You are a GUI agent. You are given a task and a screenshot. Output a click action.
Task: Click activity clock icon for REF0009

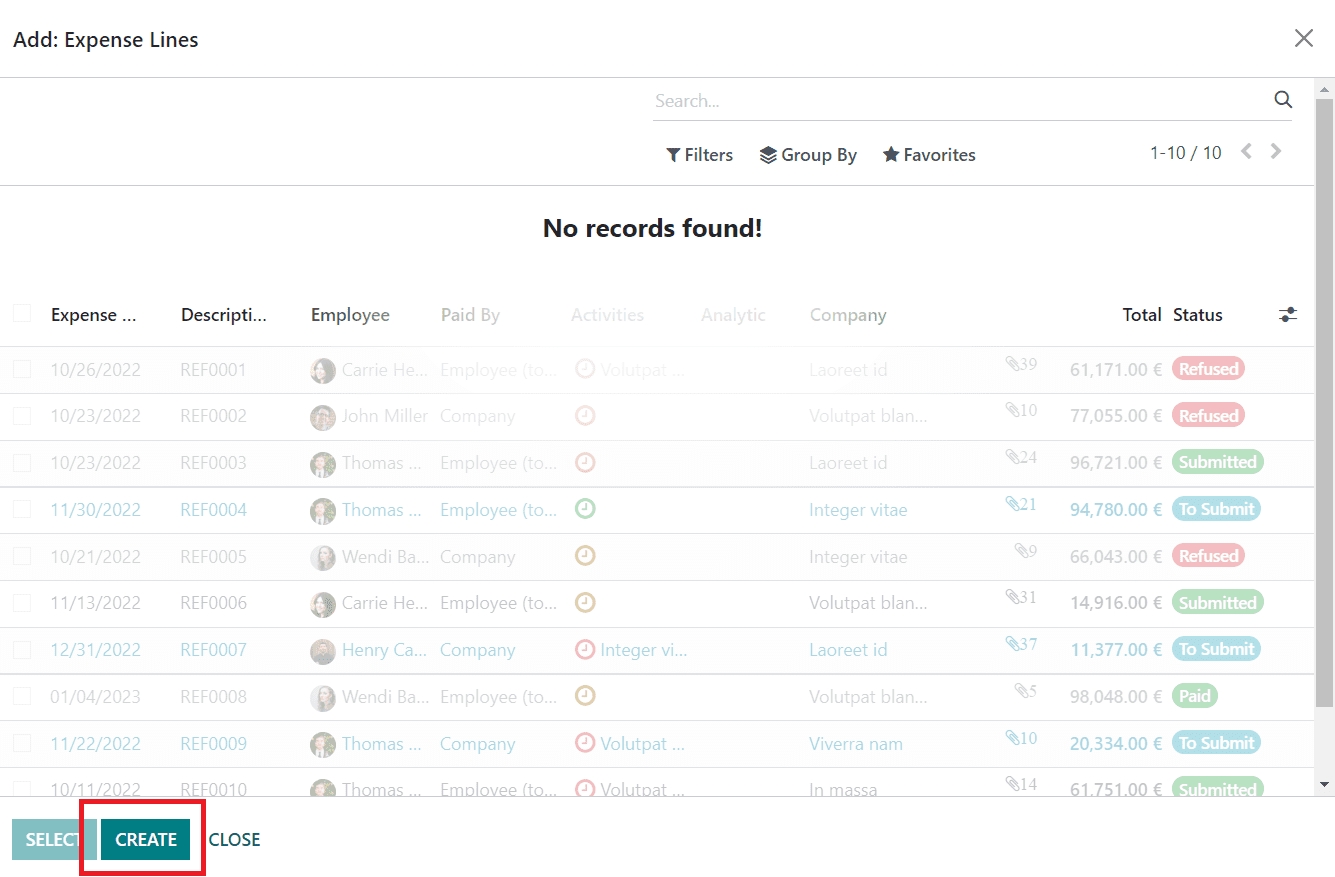pos(585,743)
